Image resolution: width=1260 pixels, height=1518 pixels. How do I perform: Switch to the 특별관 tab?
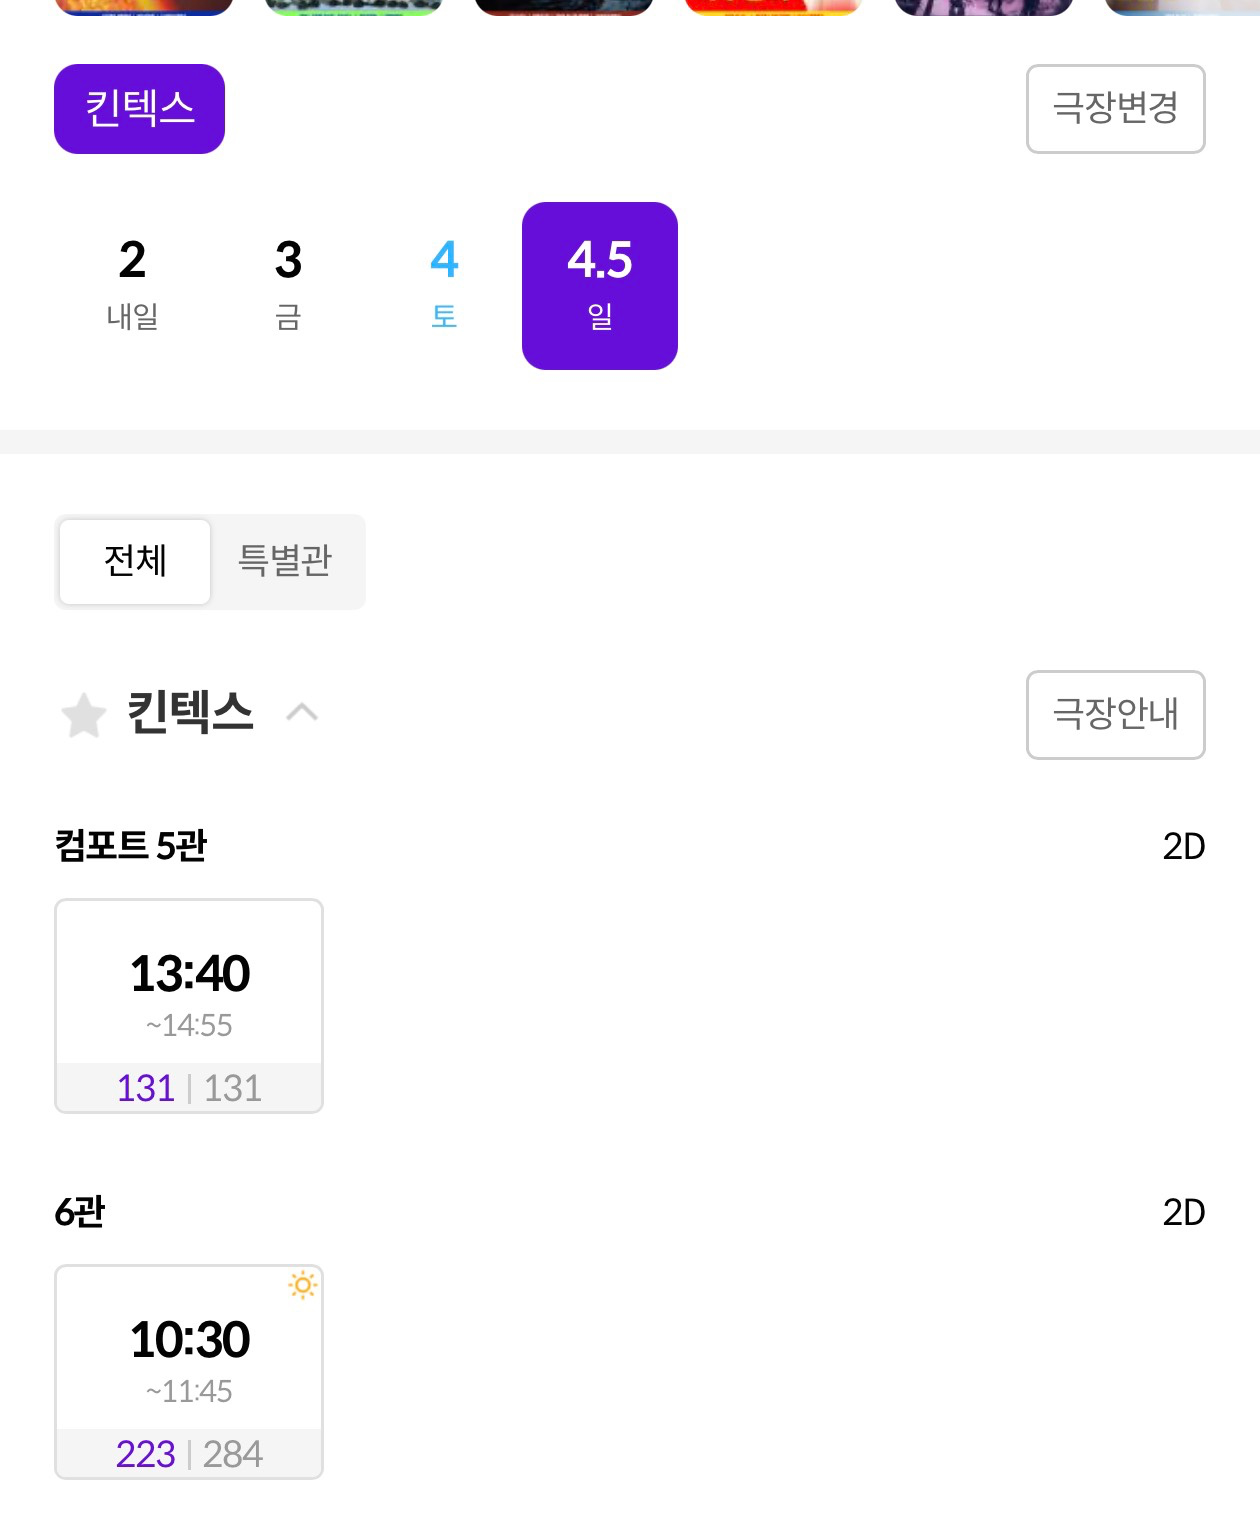click(285, 561)
